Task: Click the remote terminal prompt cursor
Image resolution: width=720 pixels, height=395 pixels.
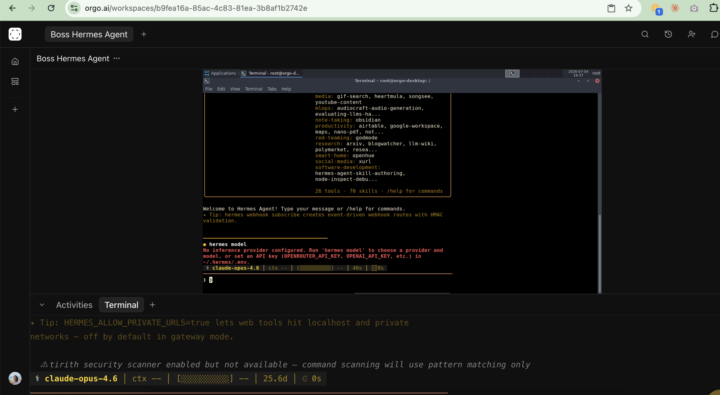Action: click(211, 280)
